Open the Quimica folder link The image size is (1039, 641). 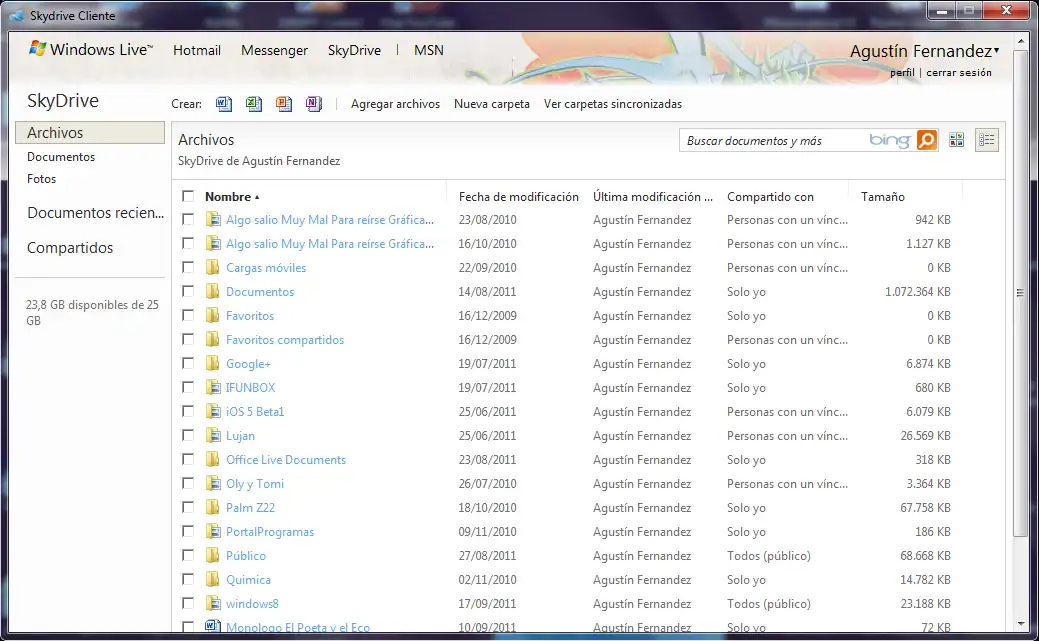(x=248, y=579)
